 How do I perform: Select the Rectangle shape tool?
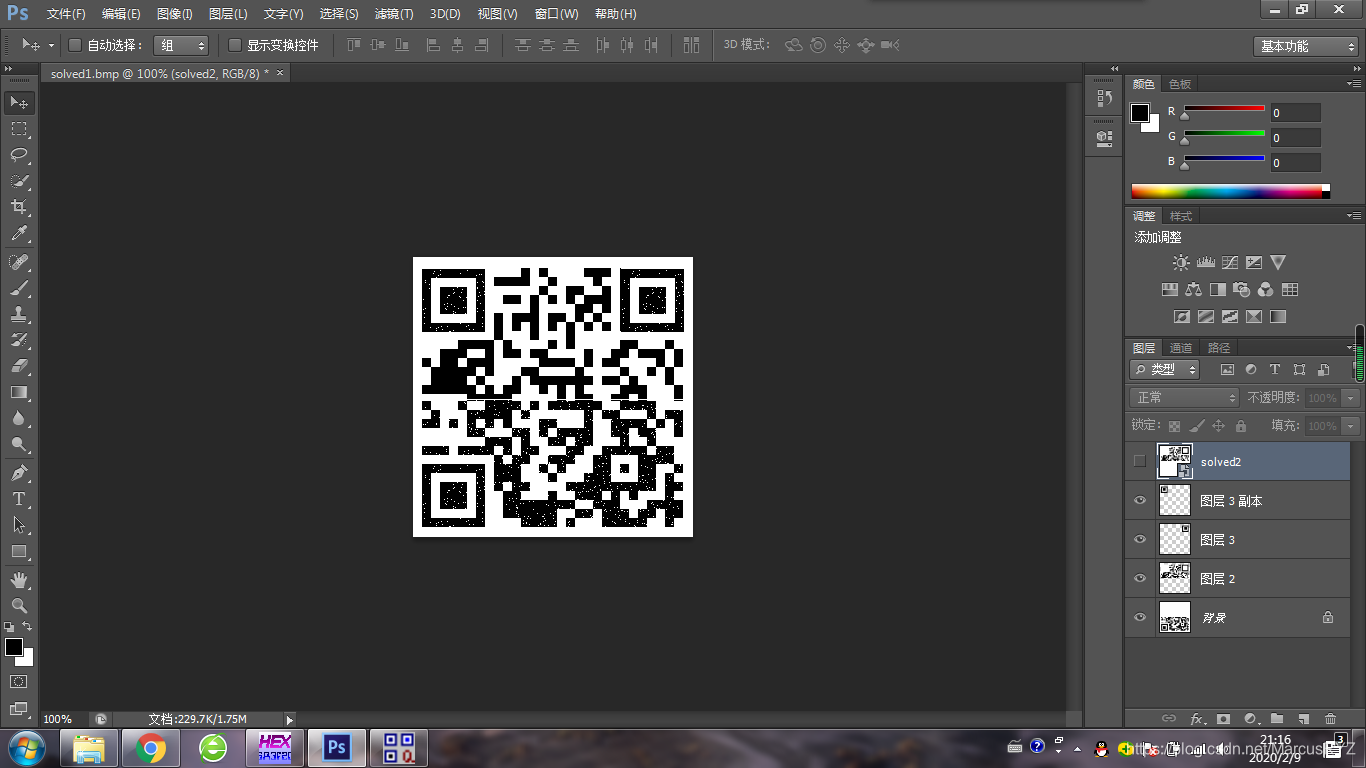(19, 551)
